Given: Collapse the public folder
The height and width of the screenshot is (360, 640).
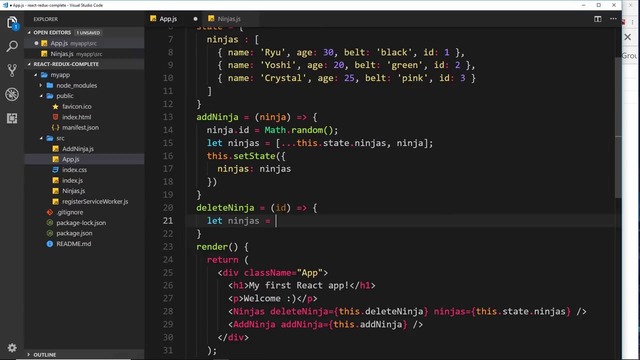Looking at the screenshot, I should click(x=41, y=96).
